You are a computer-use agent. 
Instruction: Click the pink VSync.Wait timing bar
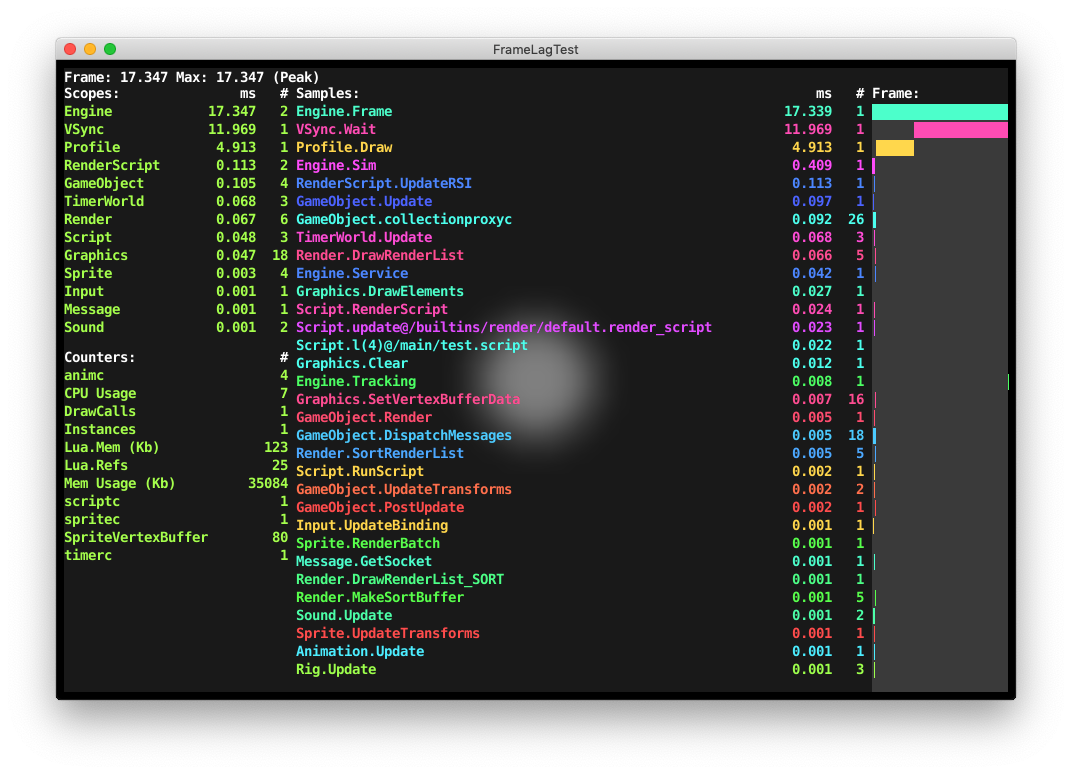[960, 130]
